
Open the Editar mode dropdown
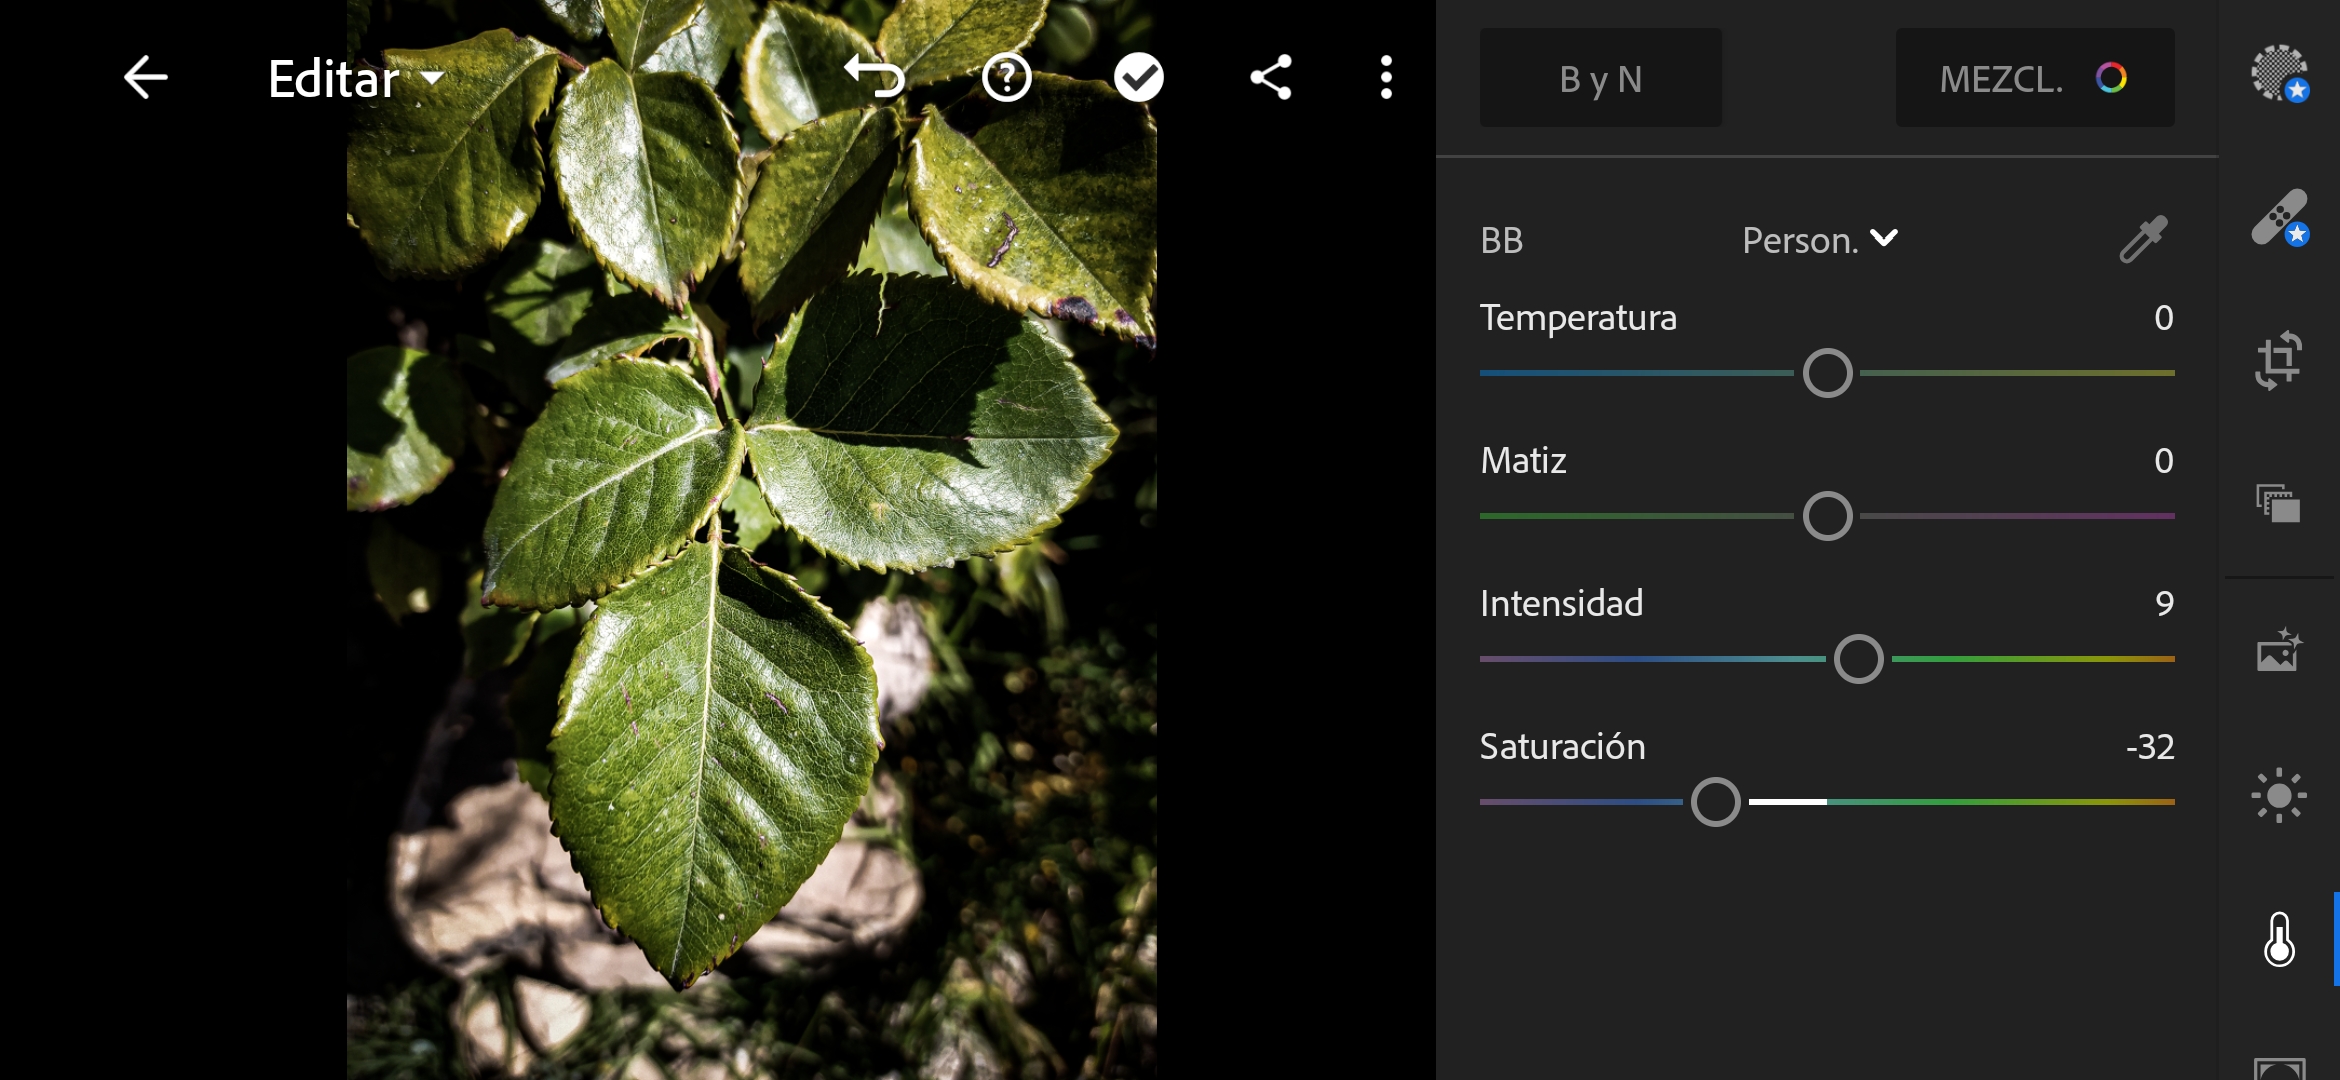pyautogui.click(x=356, y=79)
